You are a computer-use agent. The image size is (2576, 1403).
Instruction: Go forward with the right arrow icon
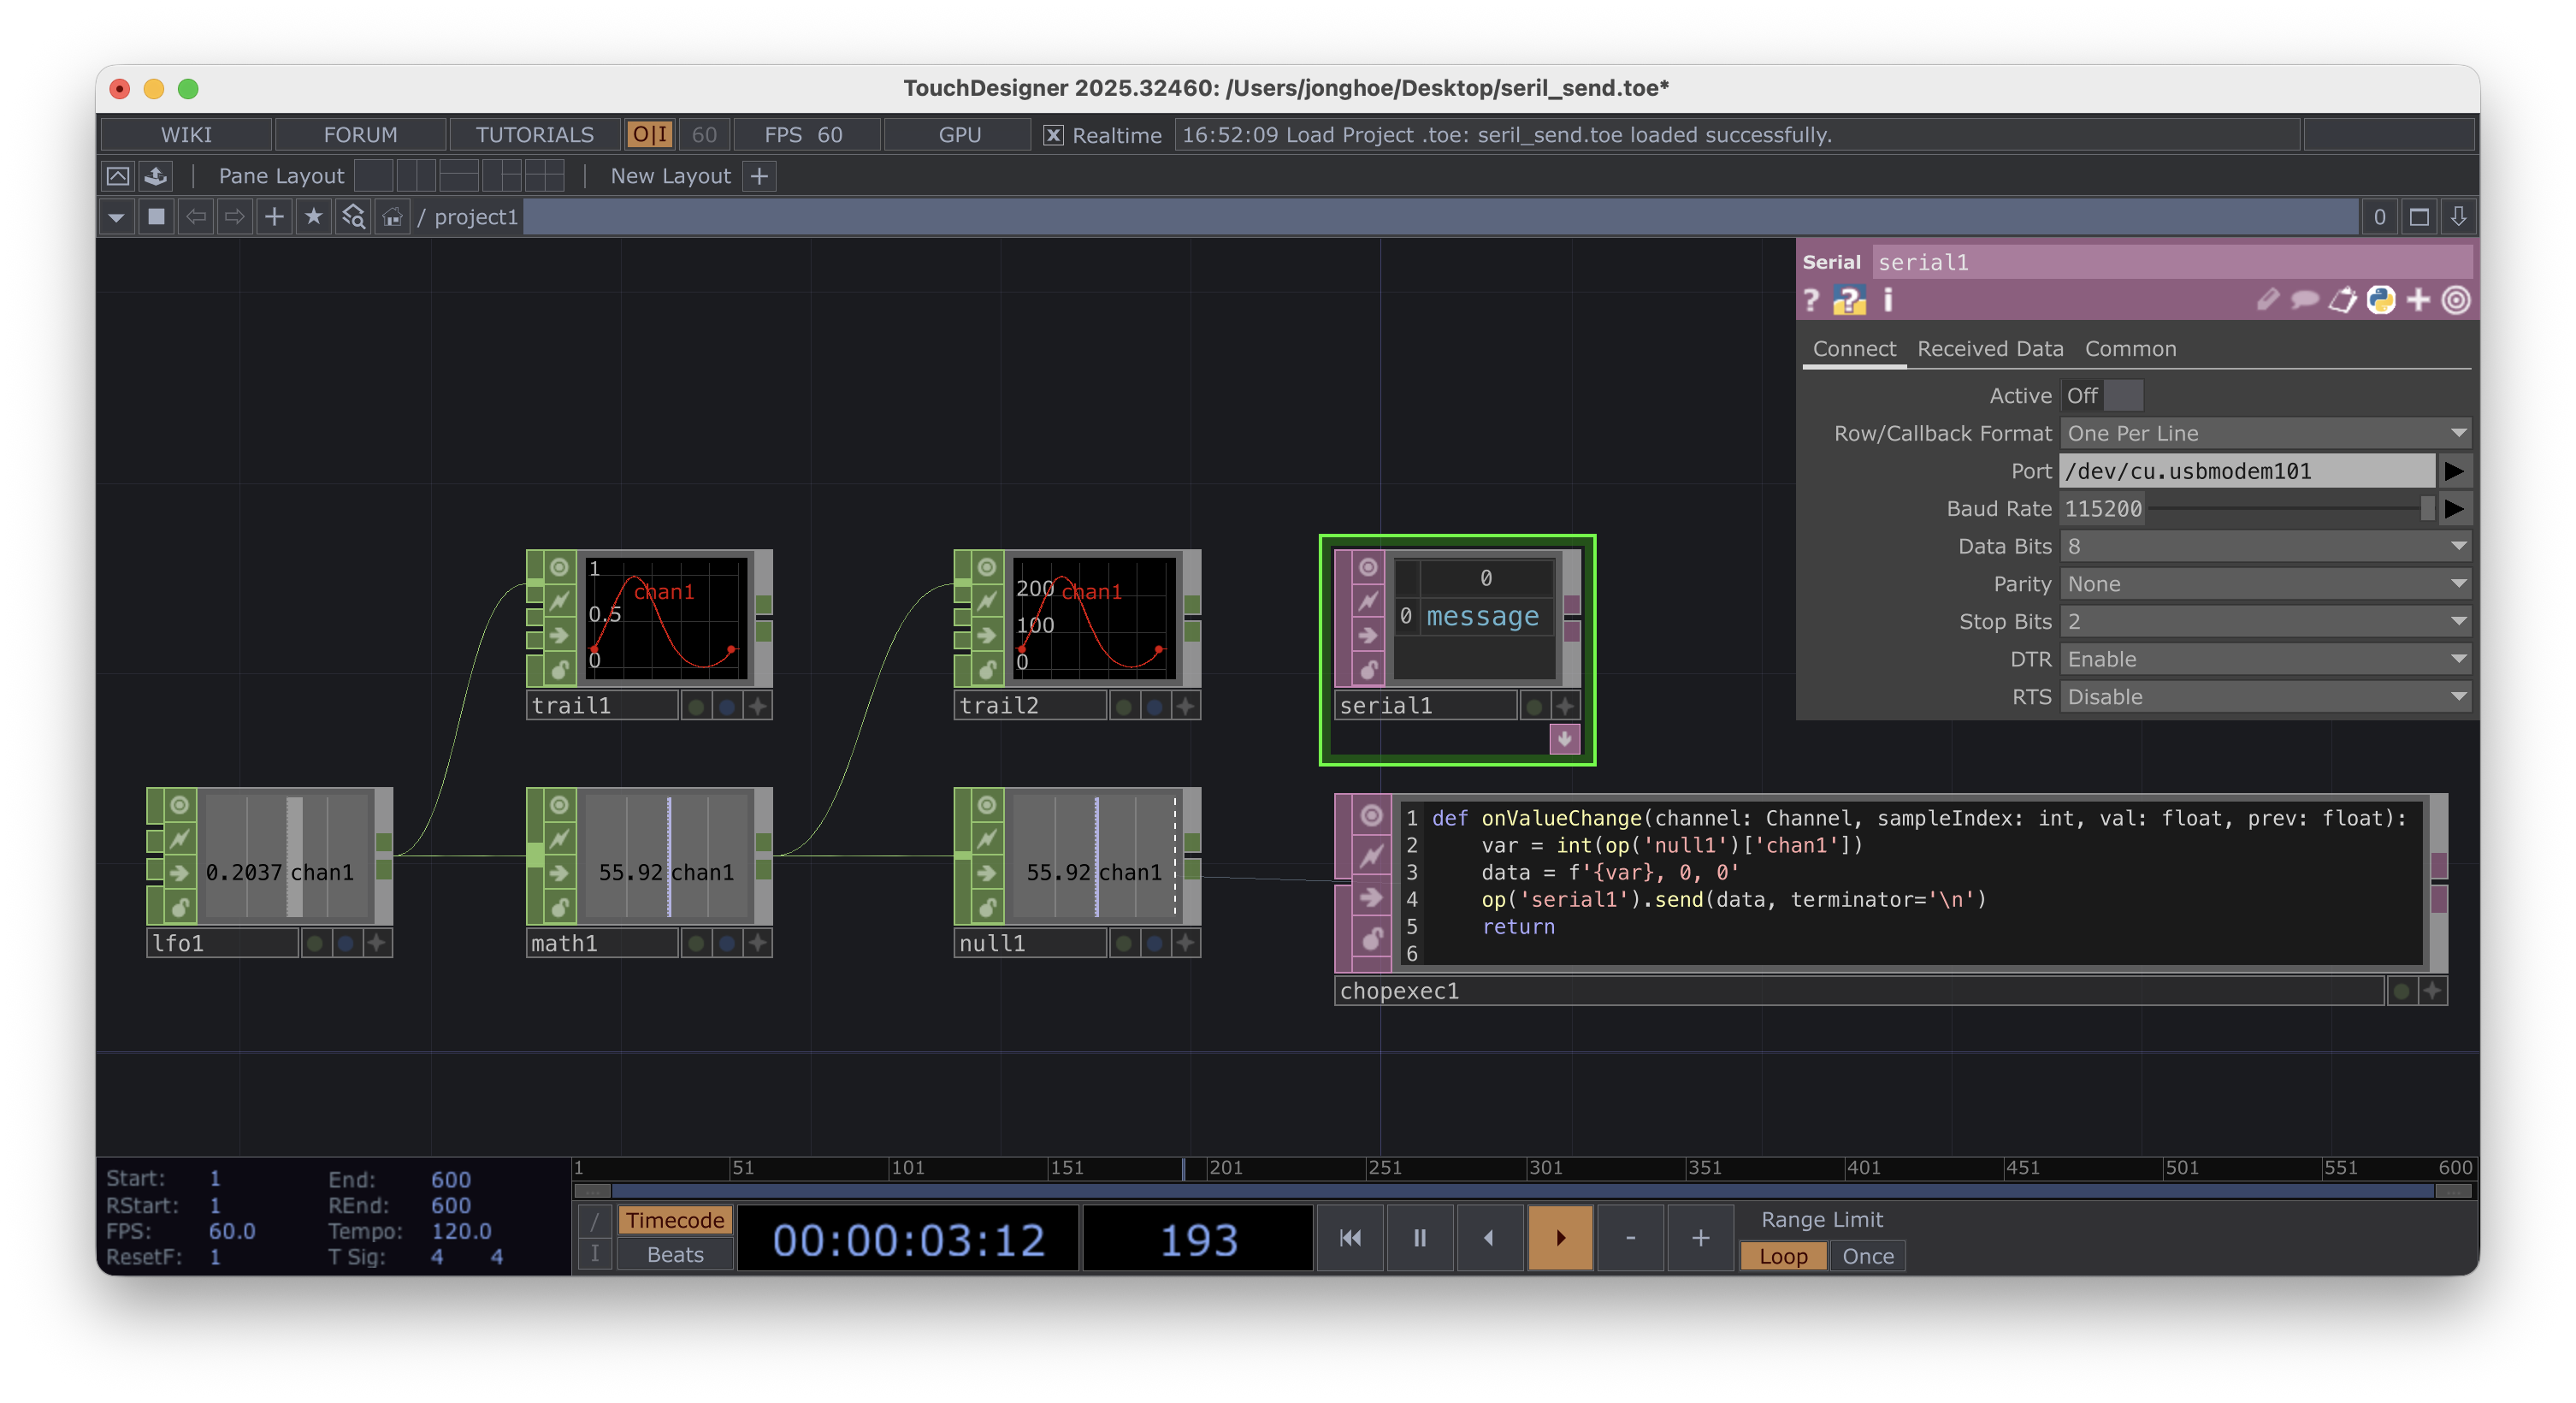click(235, 216)
